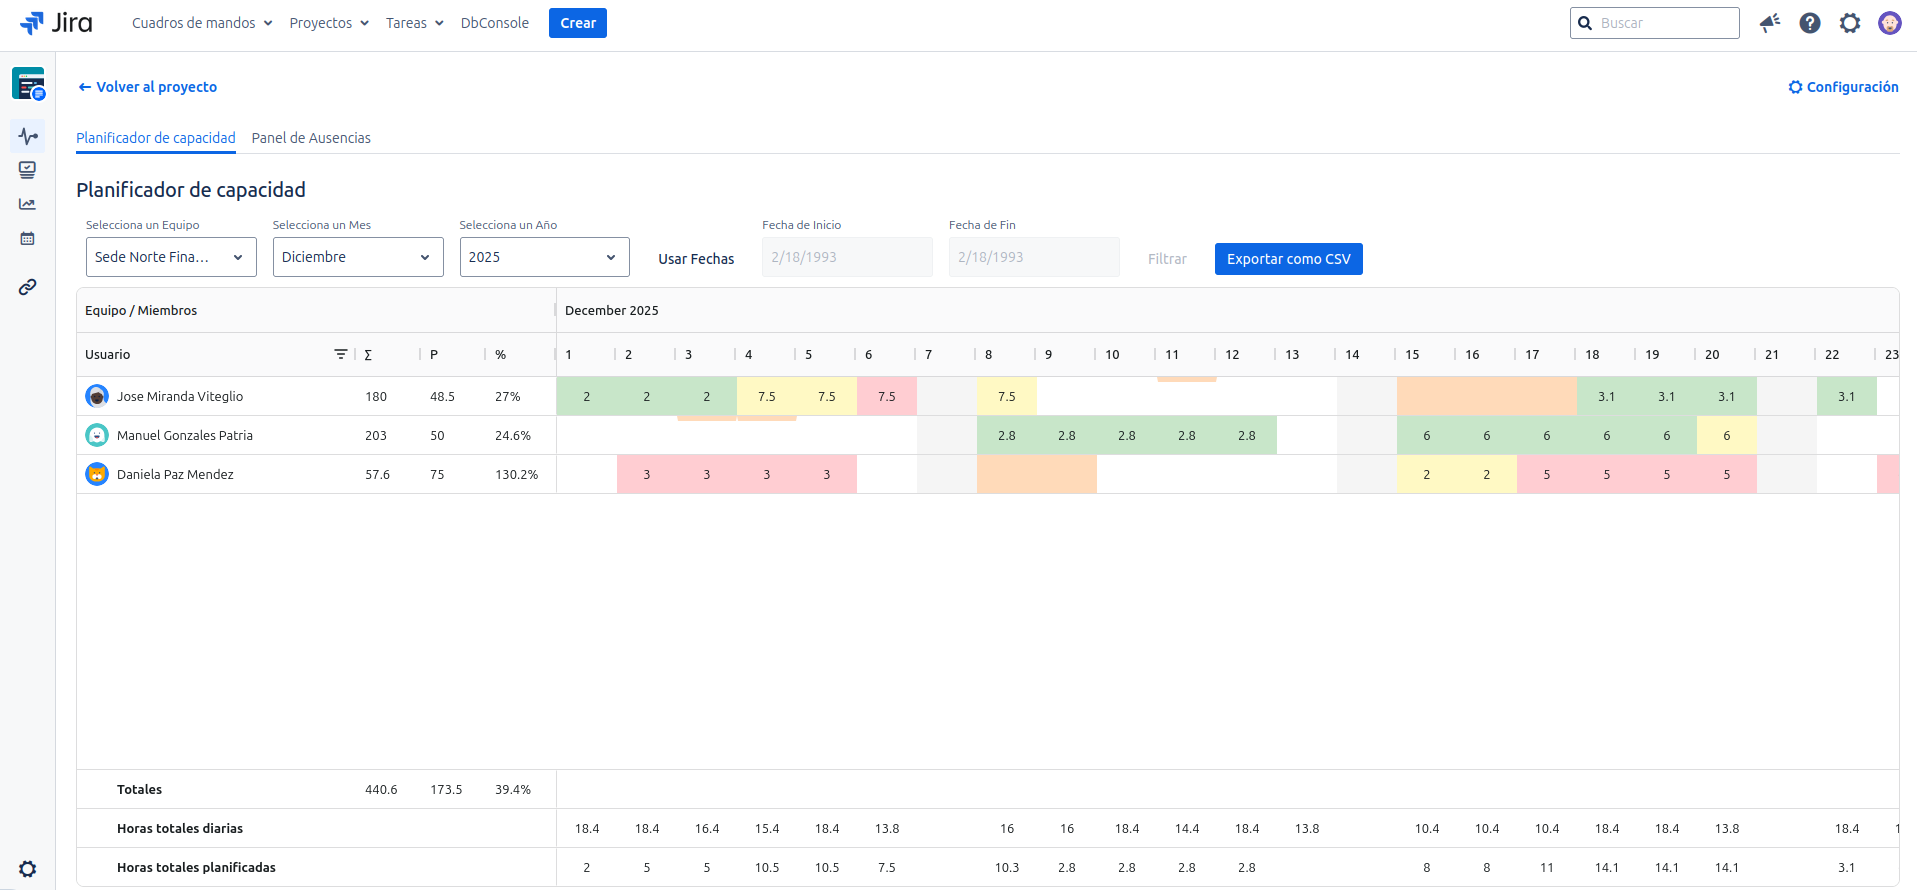Open project settings gear at sidebar bottom
The height and width of the screenshot is (890, 1917).
[28, 868]
